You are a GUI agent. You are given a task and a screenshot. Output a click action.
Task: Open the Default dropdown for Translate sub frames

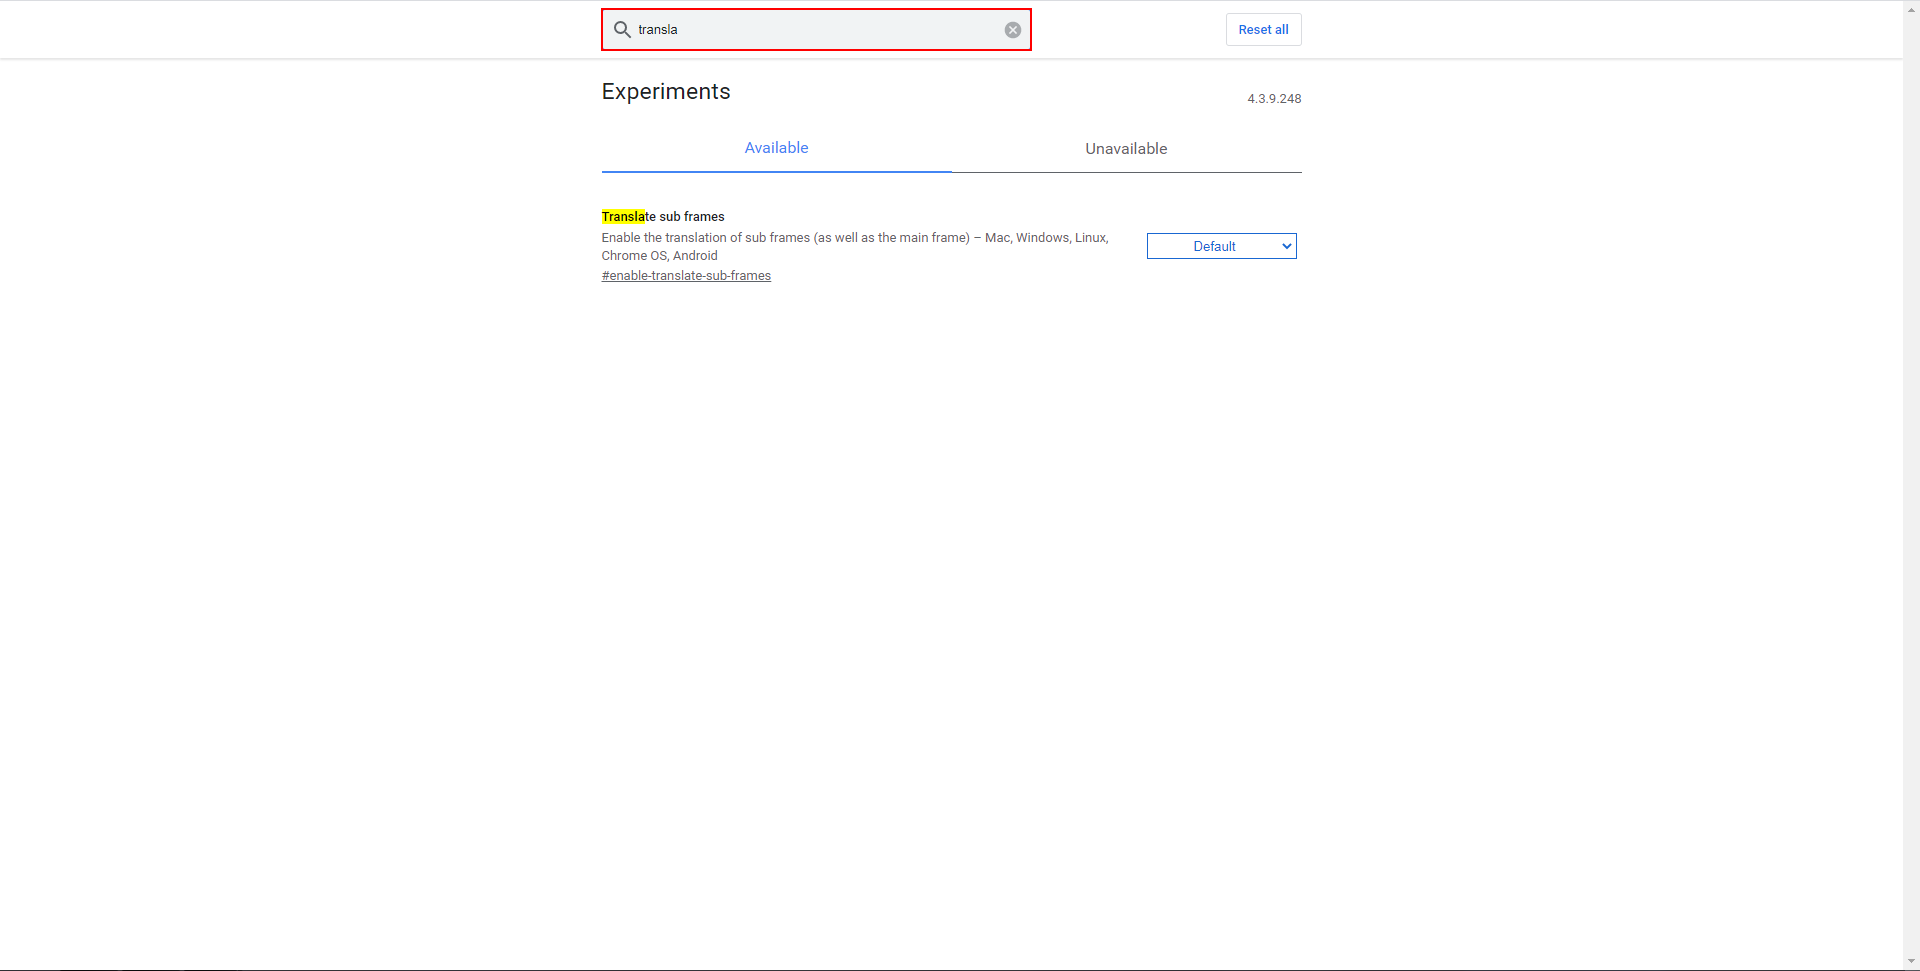(x=1221, y=246)
